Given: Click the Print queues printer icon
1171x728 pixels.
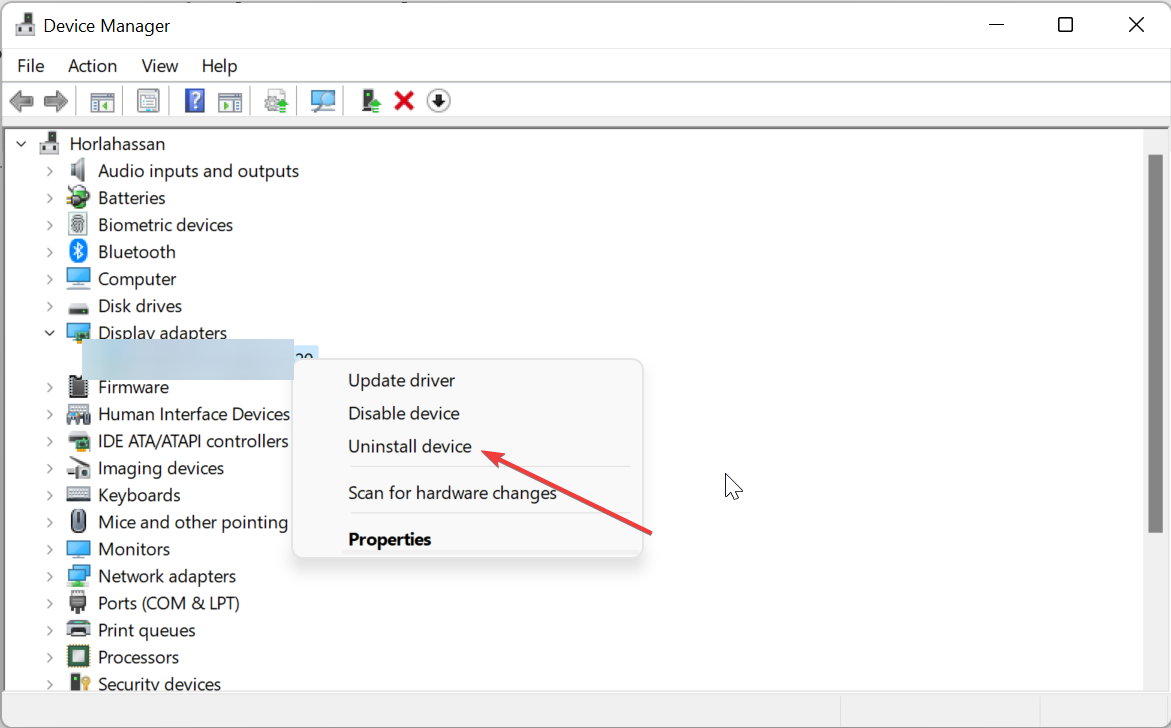Looking at the screenshot, I should (78, 629).
